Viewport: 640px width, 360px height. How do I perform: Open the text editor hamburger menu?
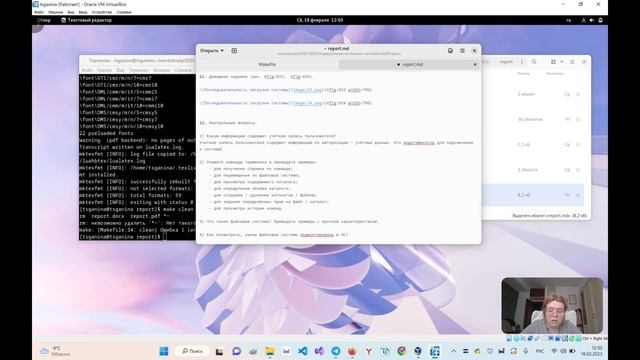click(462, 51)
